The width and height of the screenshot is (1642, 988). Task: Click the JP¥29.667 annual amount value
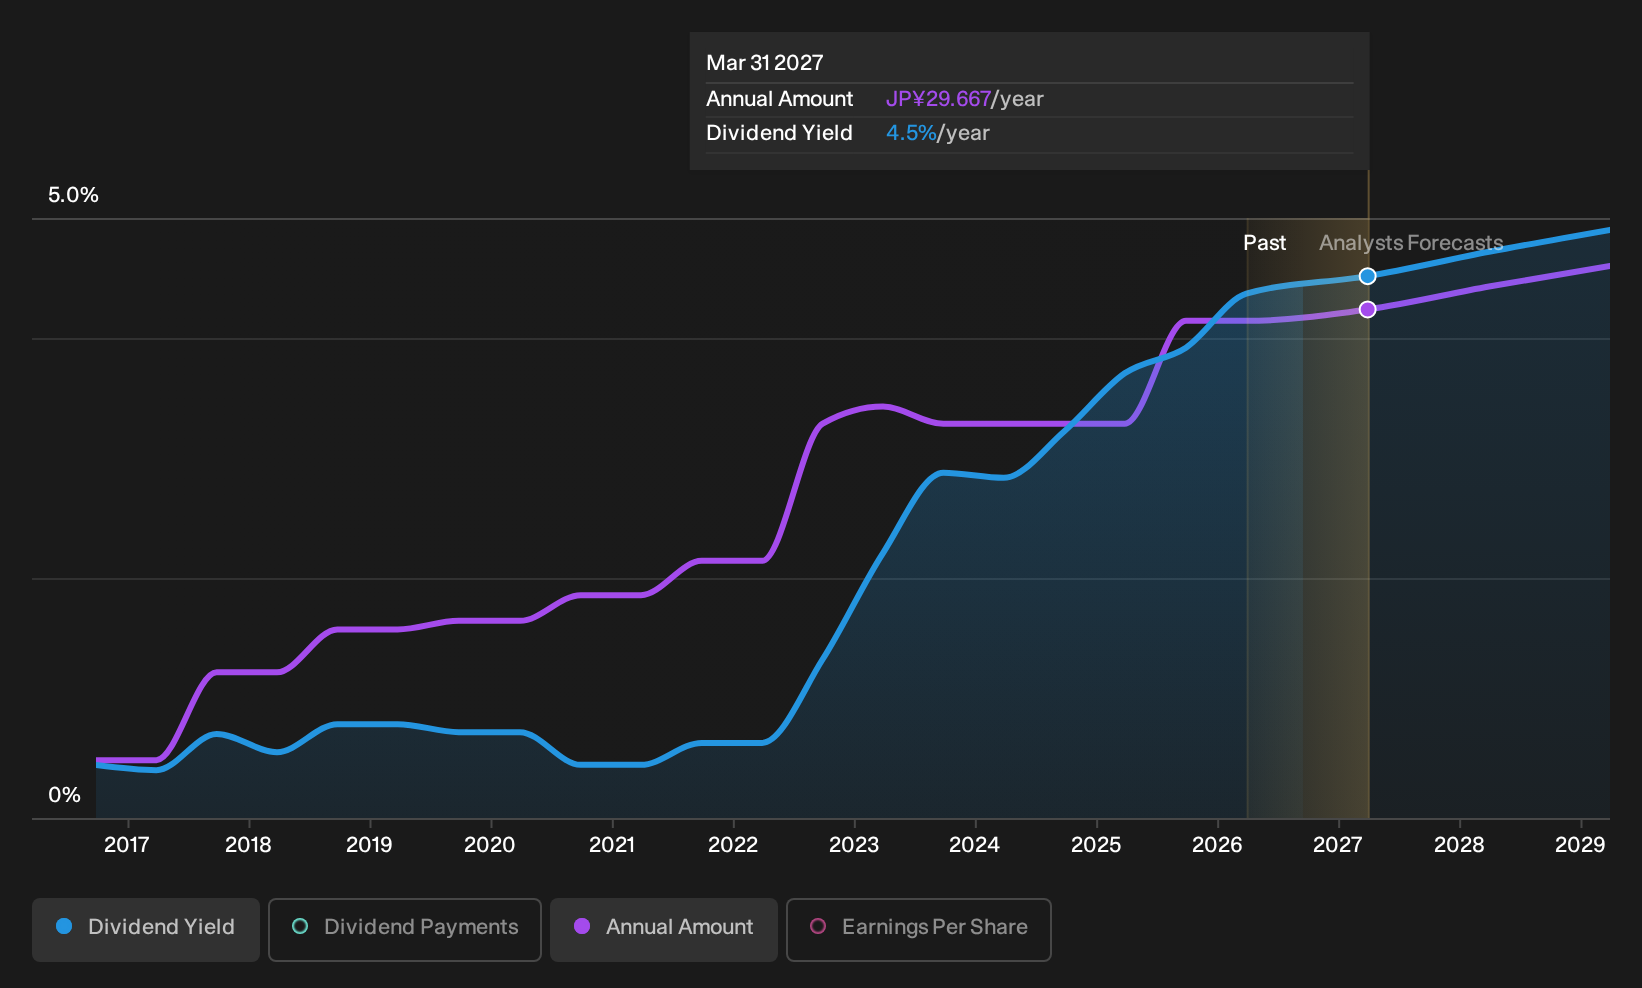938,99
